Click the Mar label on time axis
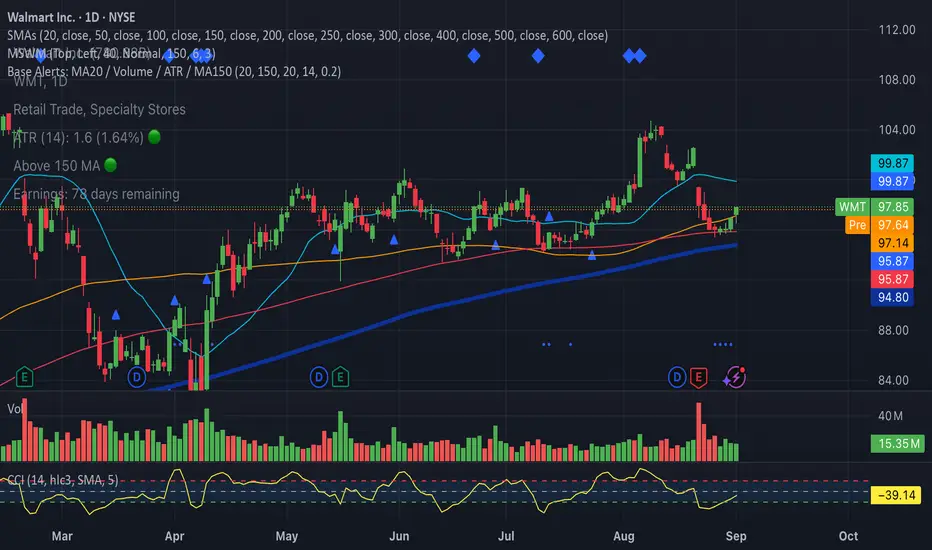 click(62, 536)
